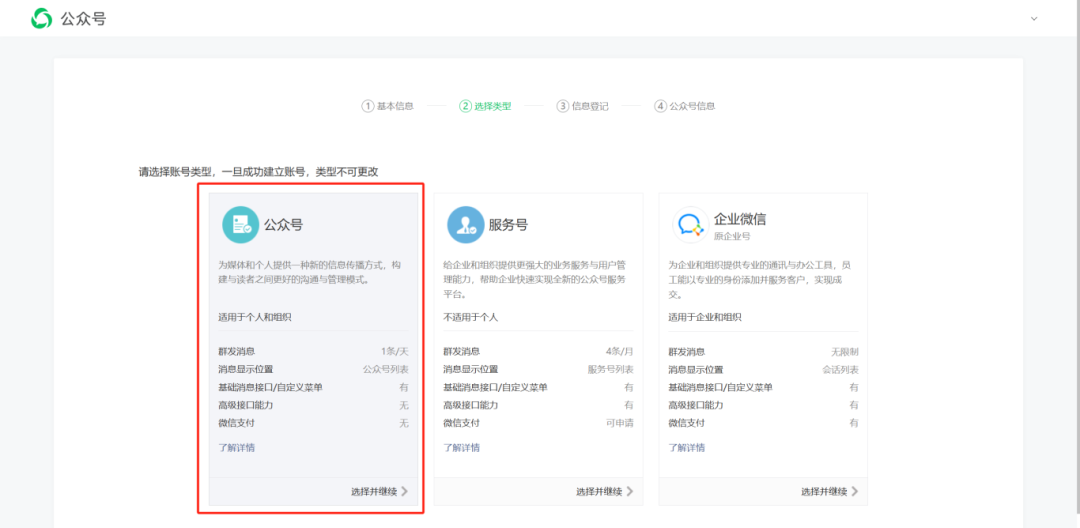The width and height of the screenshot is (1080, 528).
Task: Go to step 1 基本信息
Action: (388, 106)
